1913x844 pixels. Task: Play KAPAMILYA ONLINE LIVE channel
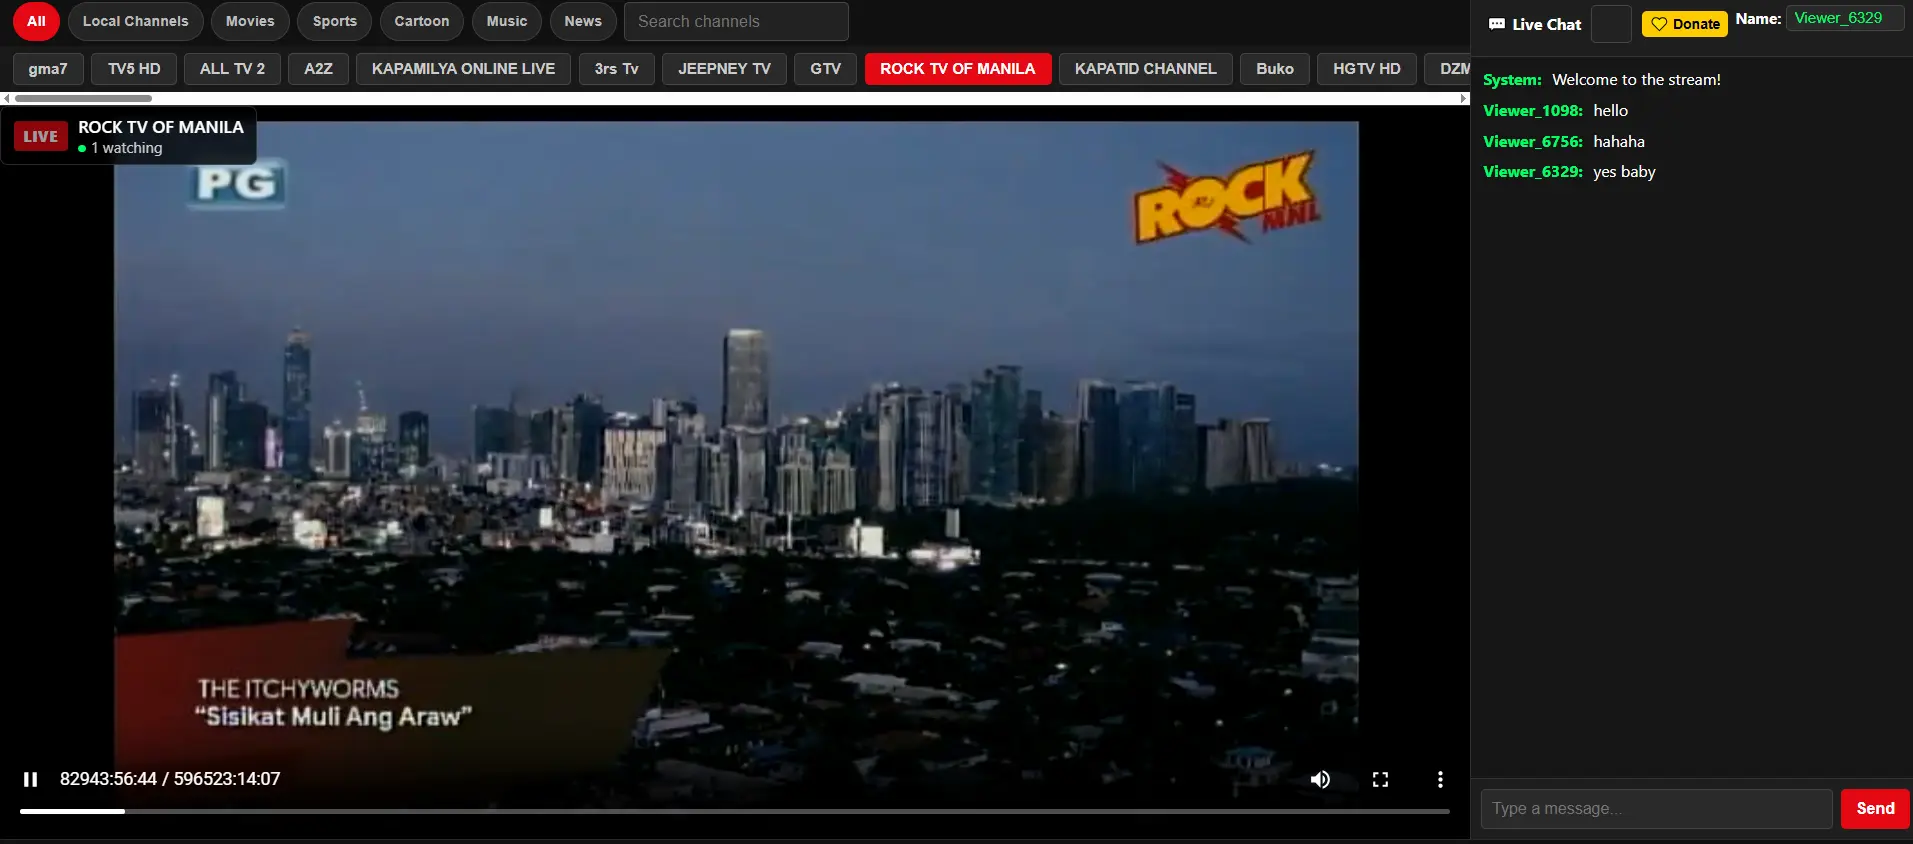(x=463, y=69)
